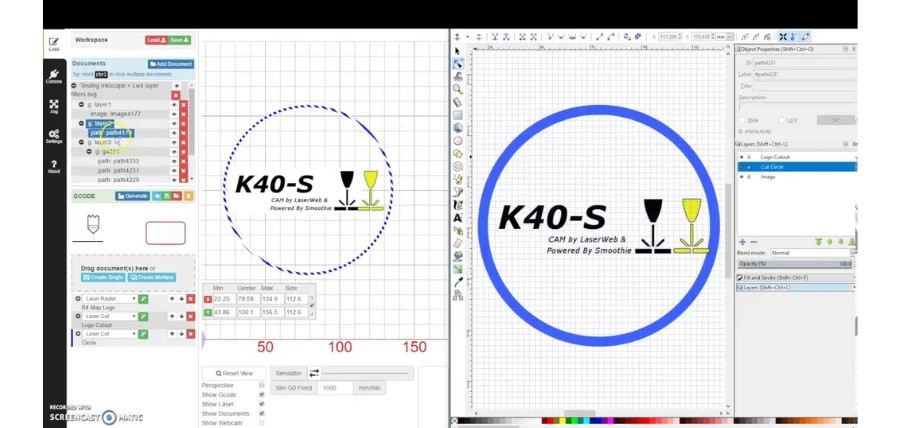The image size is (920, 428).
Task: Toggle visibility of path: path4233
Action: pos(174,161)
